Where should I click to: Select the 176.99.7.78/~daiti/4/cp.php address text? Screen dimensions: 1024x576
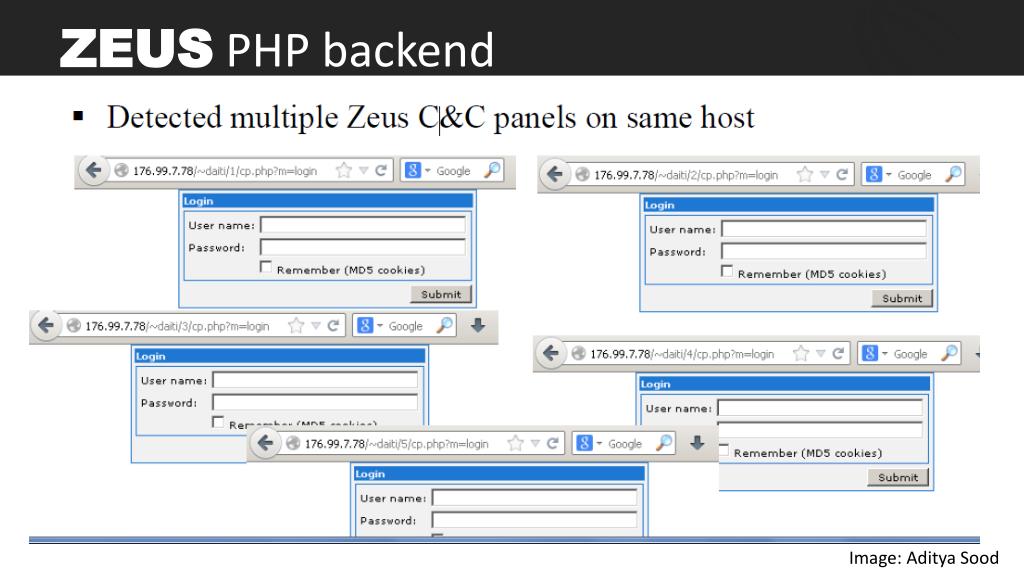coord(682,354)
